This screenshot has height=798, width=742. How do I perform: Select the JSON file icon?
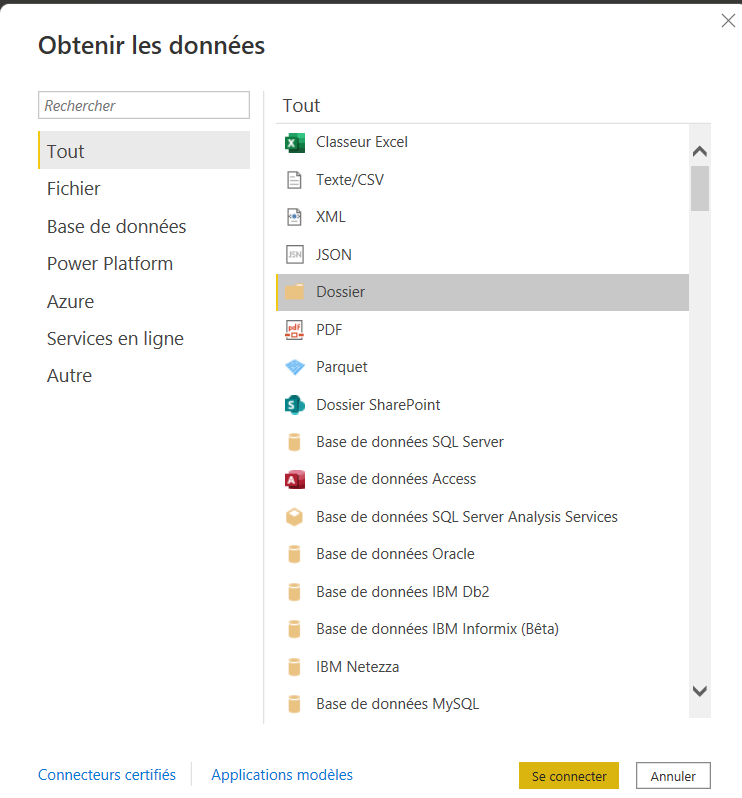click(295, 254)
